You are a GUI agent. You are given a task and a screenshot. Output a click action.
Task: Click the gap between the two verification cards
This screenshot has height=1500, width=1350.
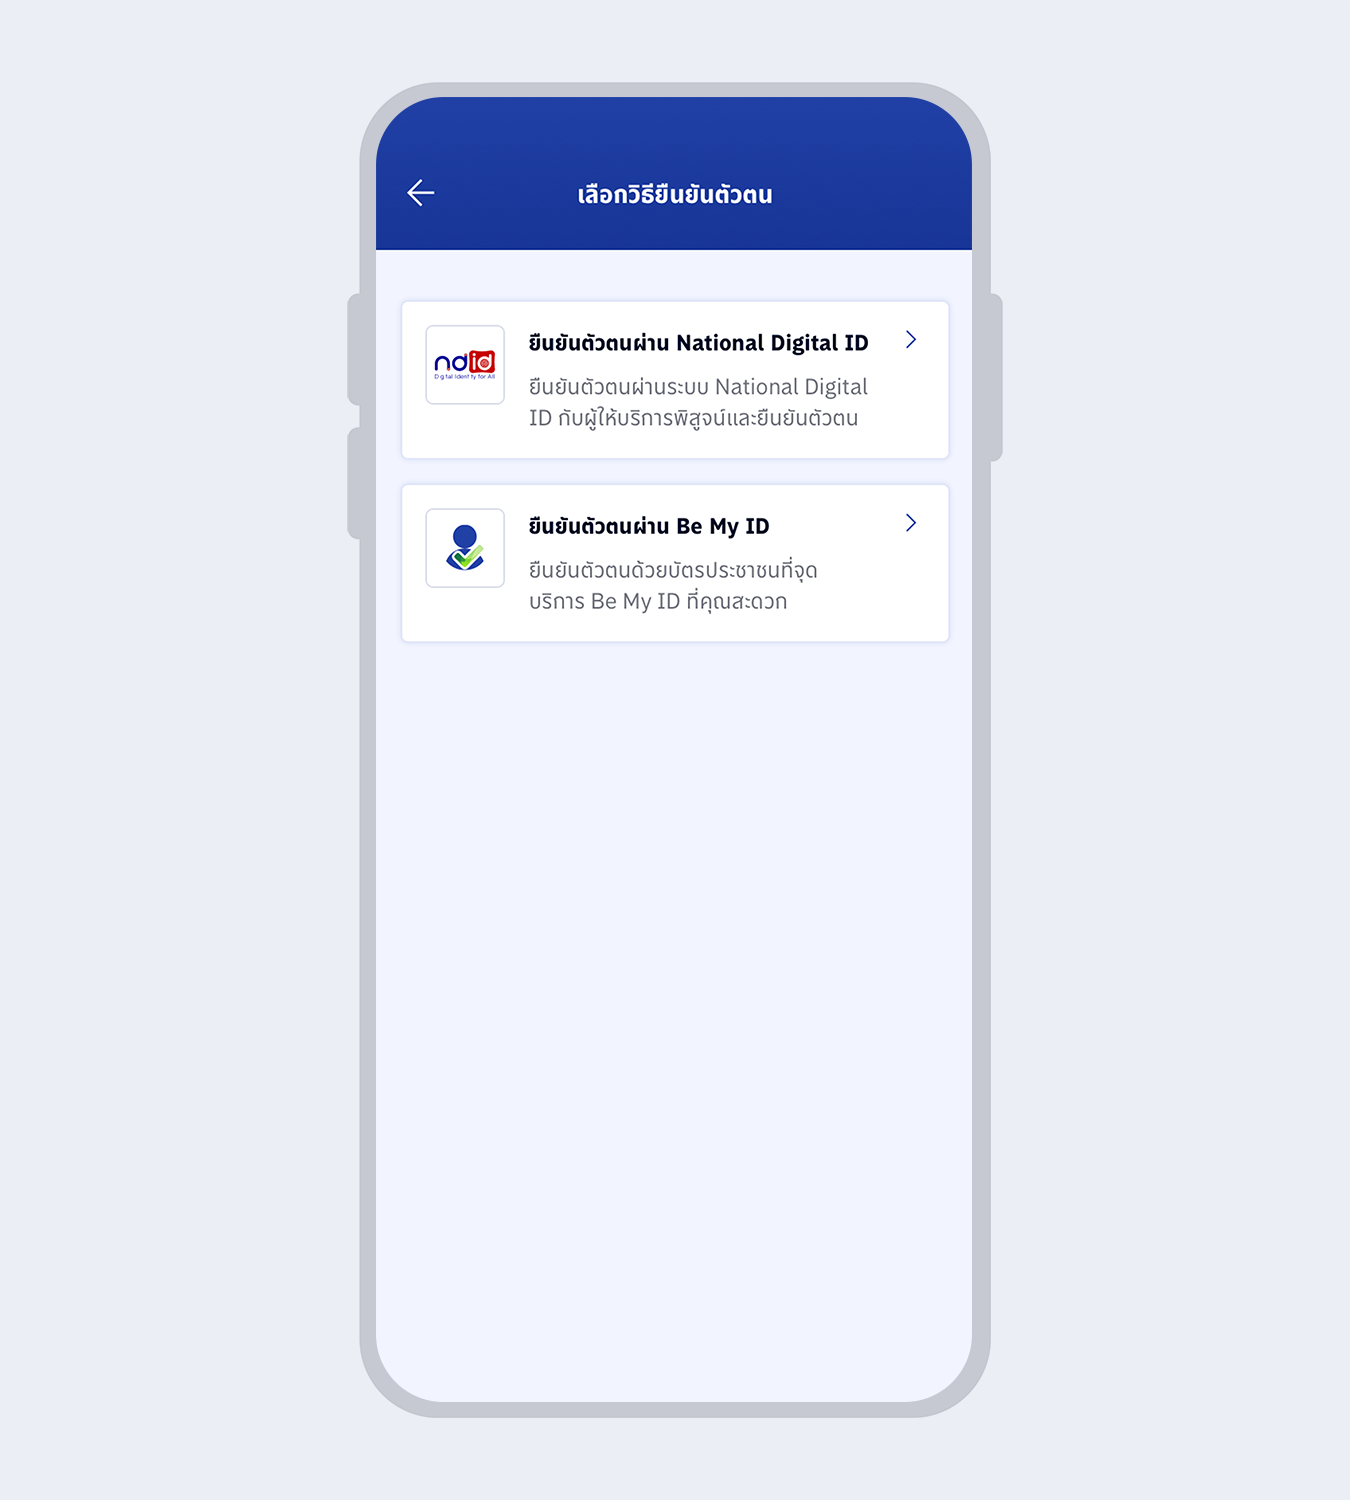pos(675,472)
